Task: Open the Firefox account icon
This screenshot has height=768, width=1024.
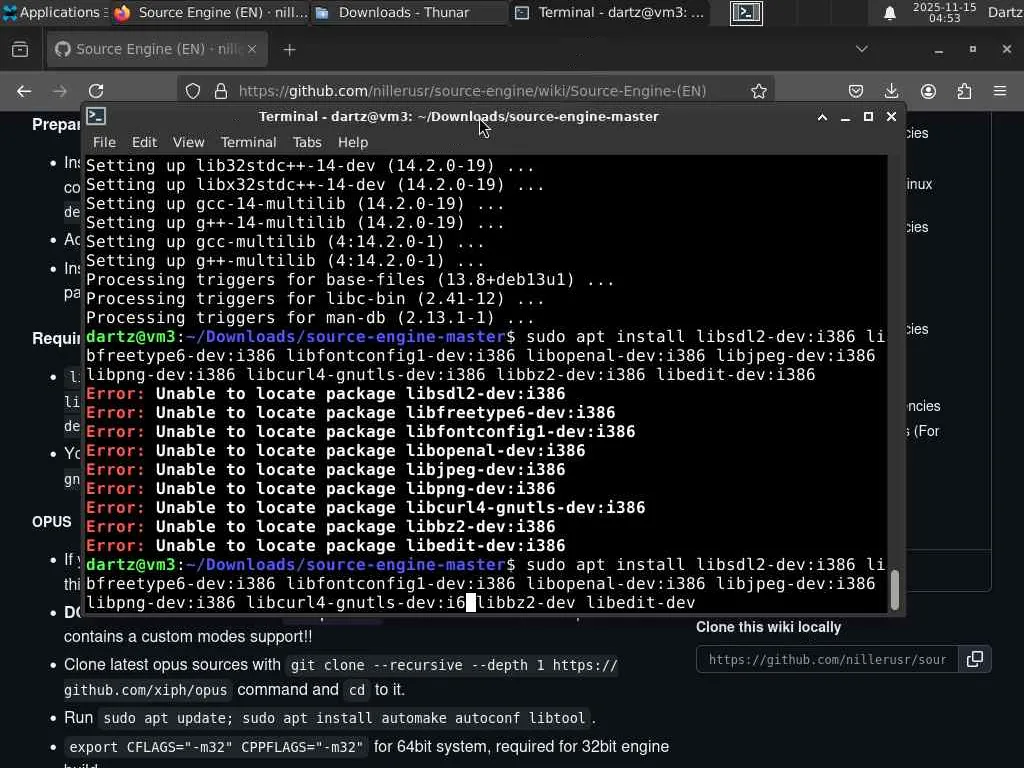Action: [928, 91]
